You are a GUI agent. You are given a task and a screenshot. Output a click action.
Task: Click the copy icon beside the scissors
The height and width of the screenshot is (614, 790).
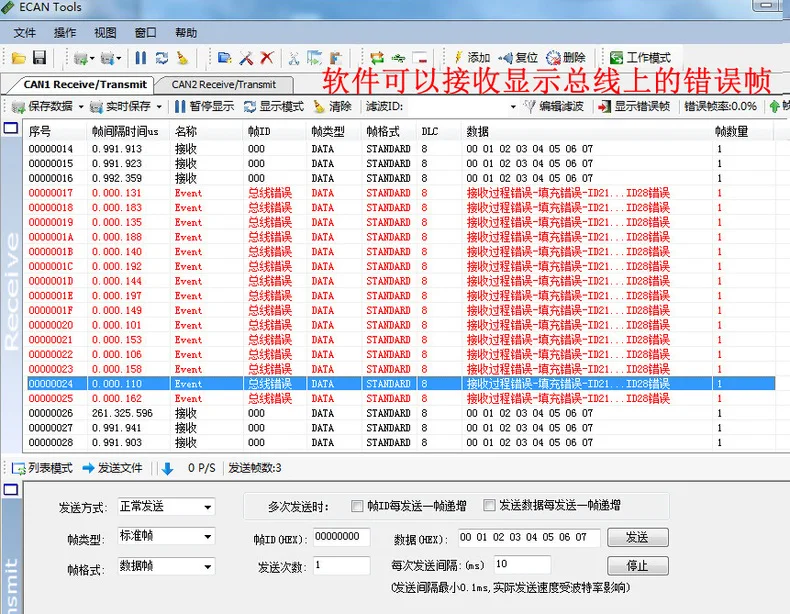point(314,58)
